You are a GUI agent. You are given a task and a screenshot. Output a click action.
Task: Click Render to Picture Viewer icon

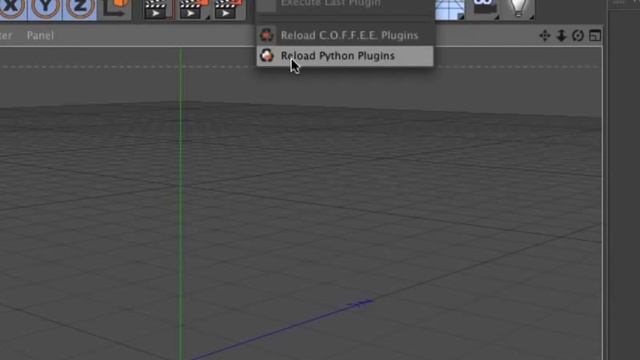coord(193,9)
